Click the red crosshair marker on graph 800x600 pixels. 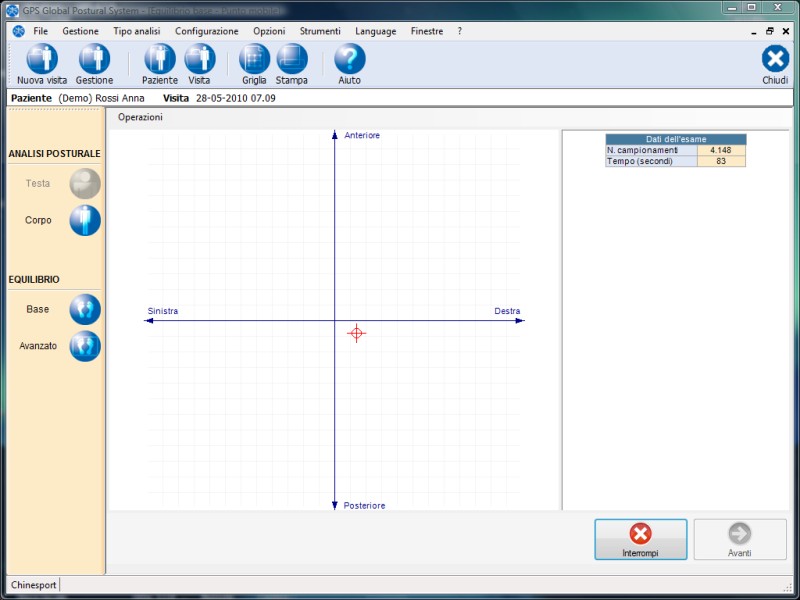[357, 333]
